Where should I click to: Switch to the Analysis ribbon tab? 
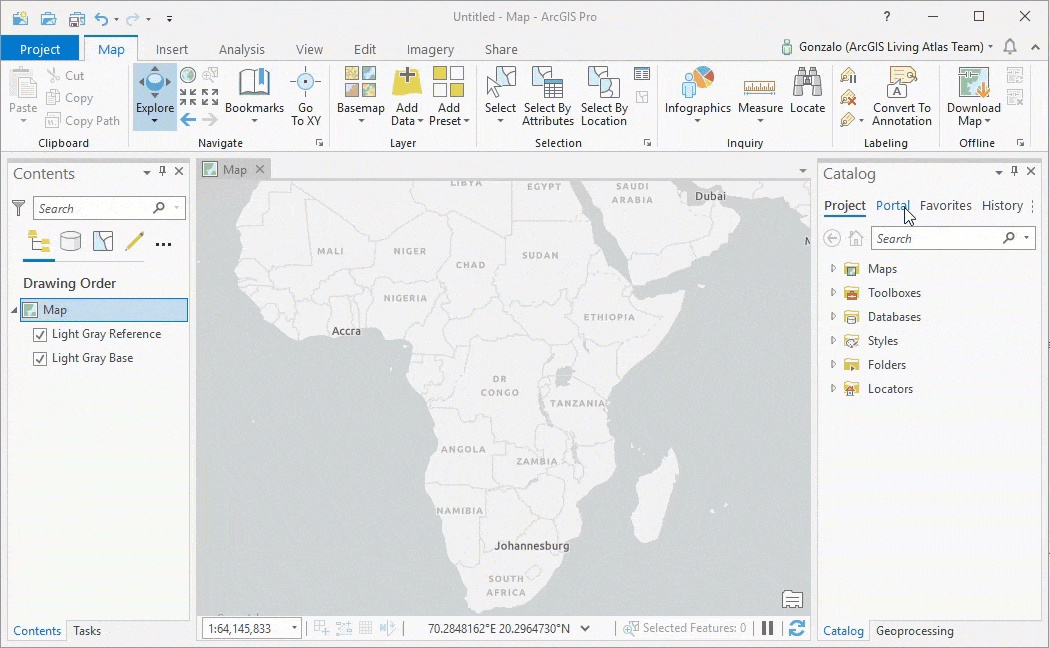click(242, 49)
